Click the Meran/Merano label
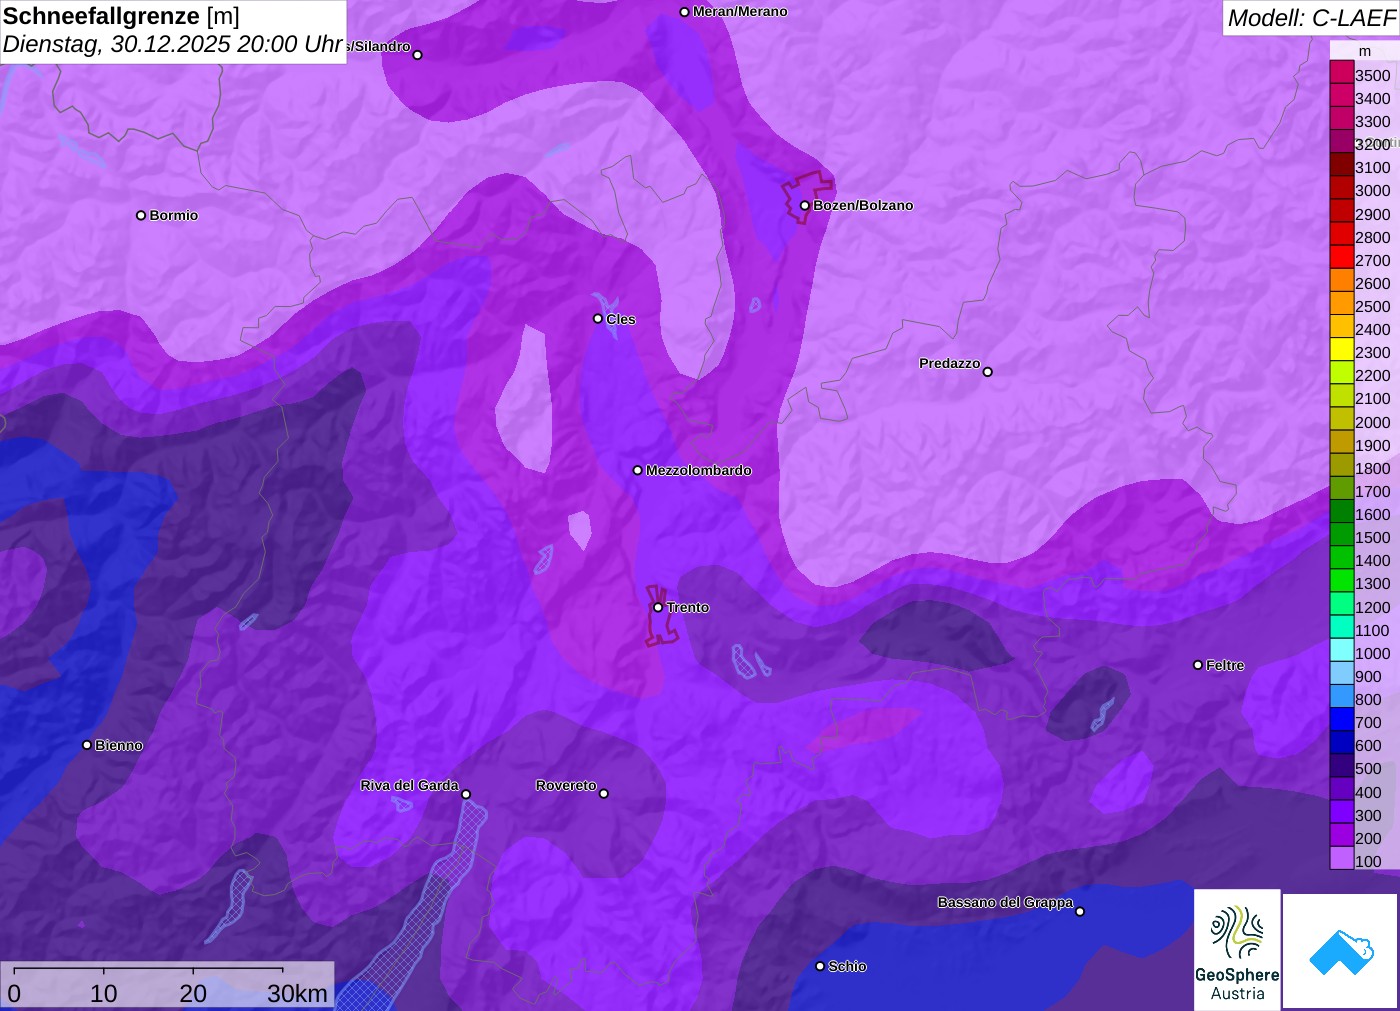1400x1011 pixels. tap(740, 12)
